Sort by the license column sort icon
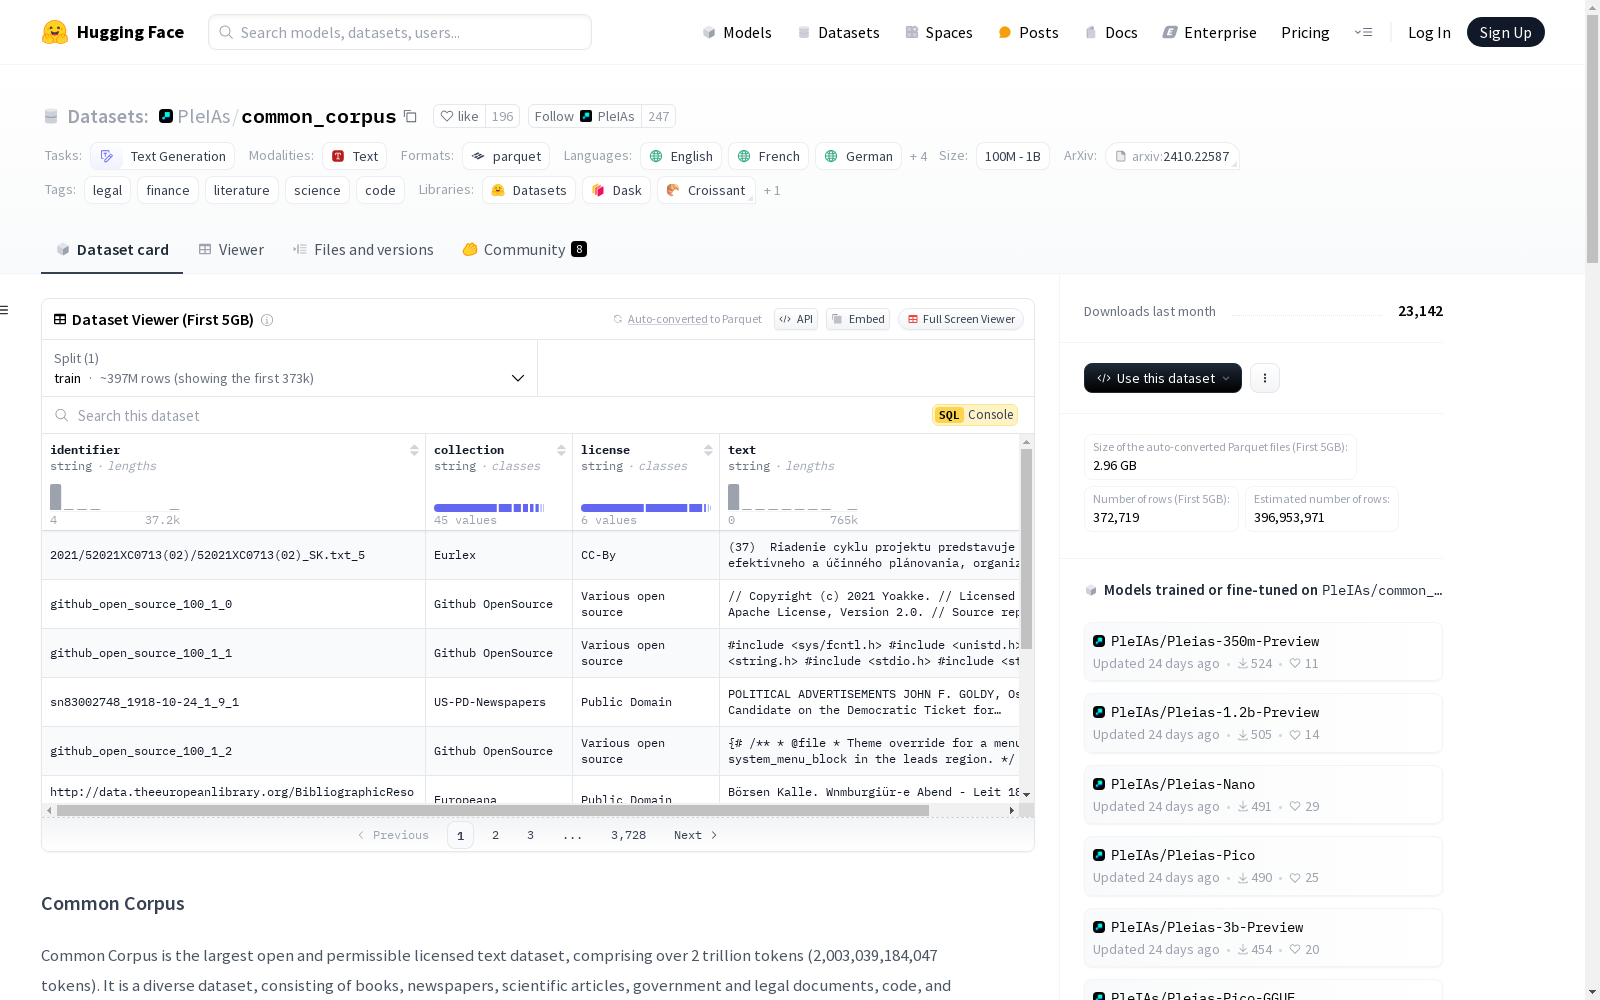 (x=708, y=450)
